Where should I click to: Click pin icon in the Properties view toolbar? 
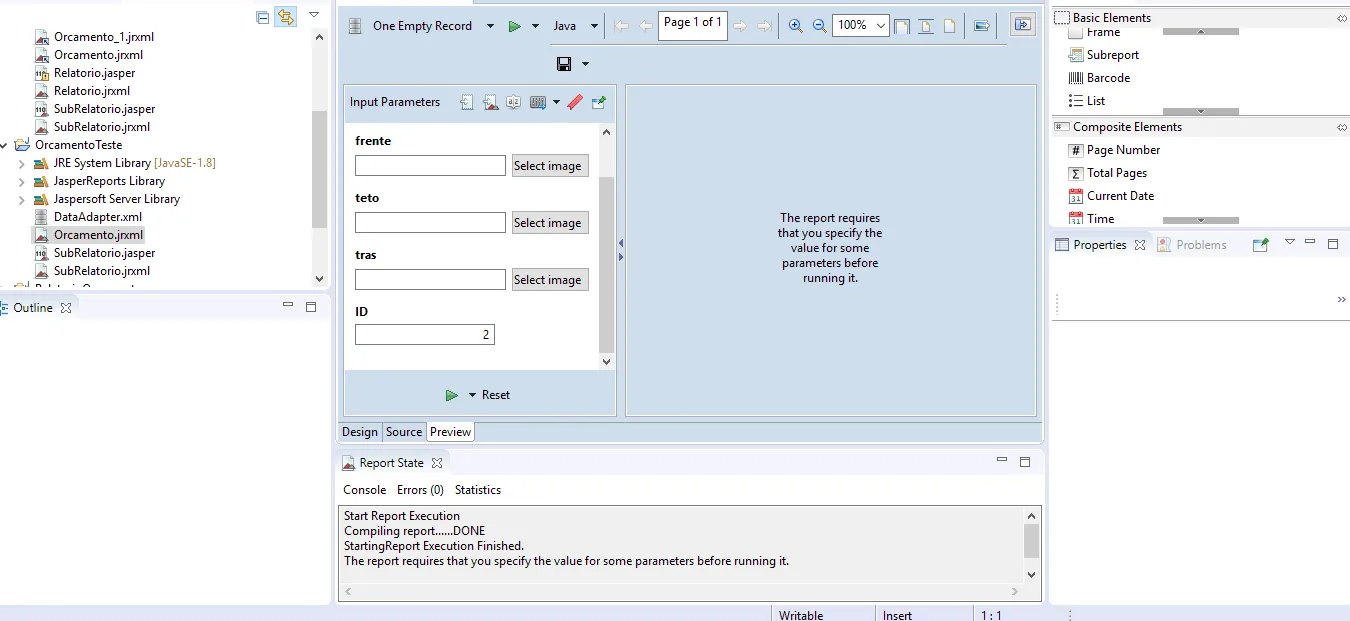point(1261,244)
